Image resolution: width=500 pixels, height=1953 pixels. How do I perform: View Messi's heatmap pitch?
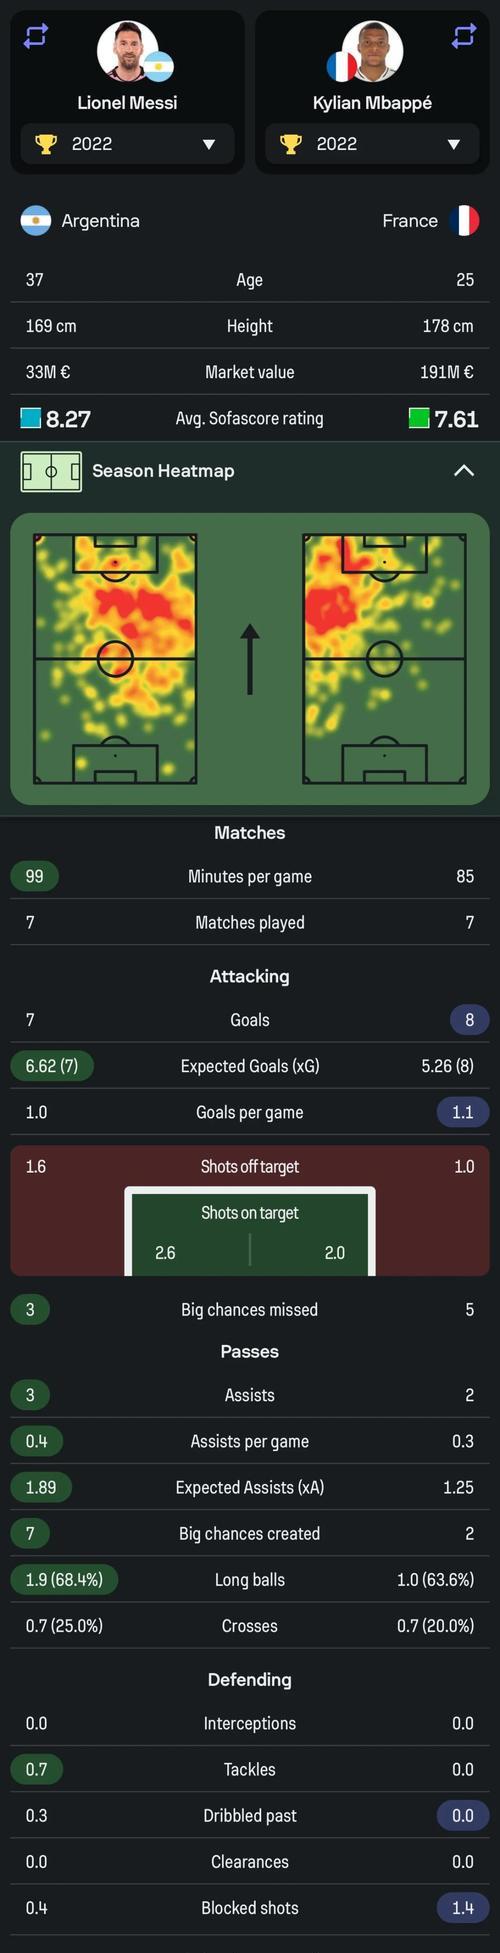(x=115, y=658)
